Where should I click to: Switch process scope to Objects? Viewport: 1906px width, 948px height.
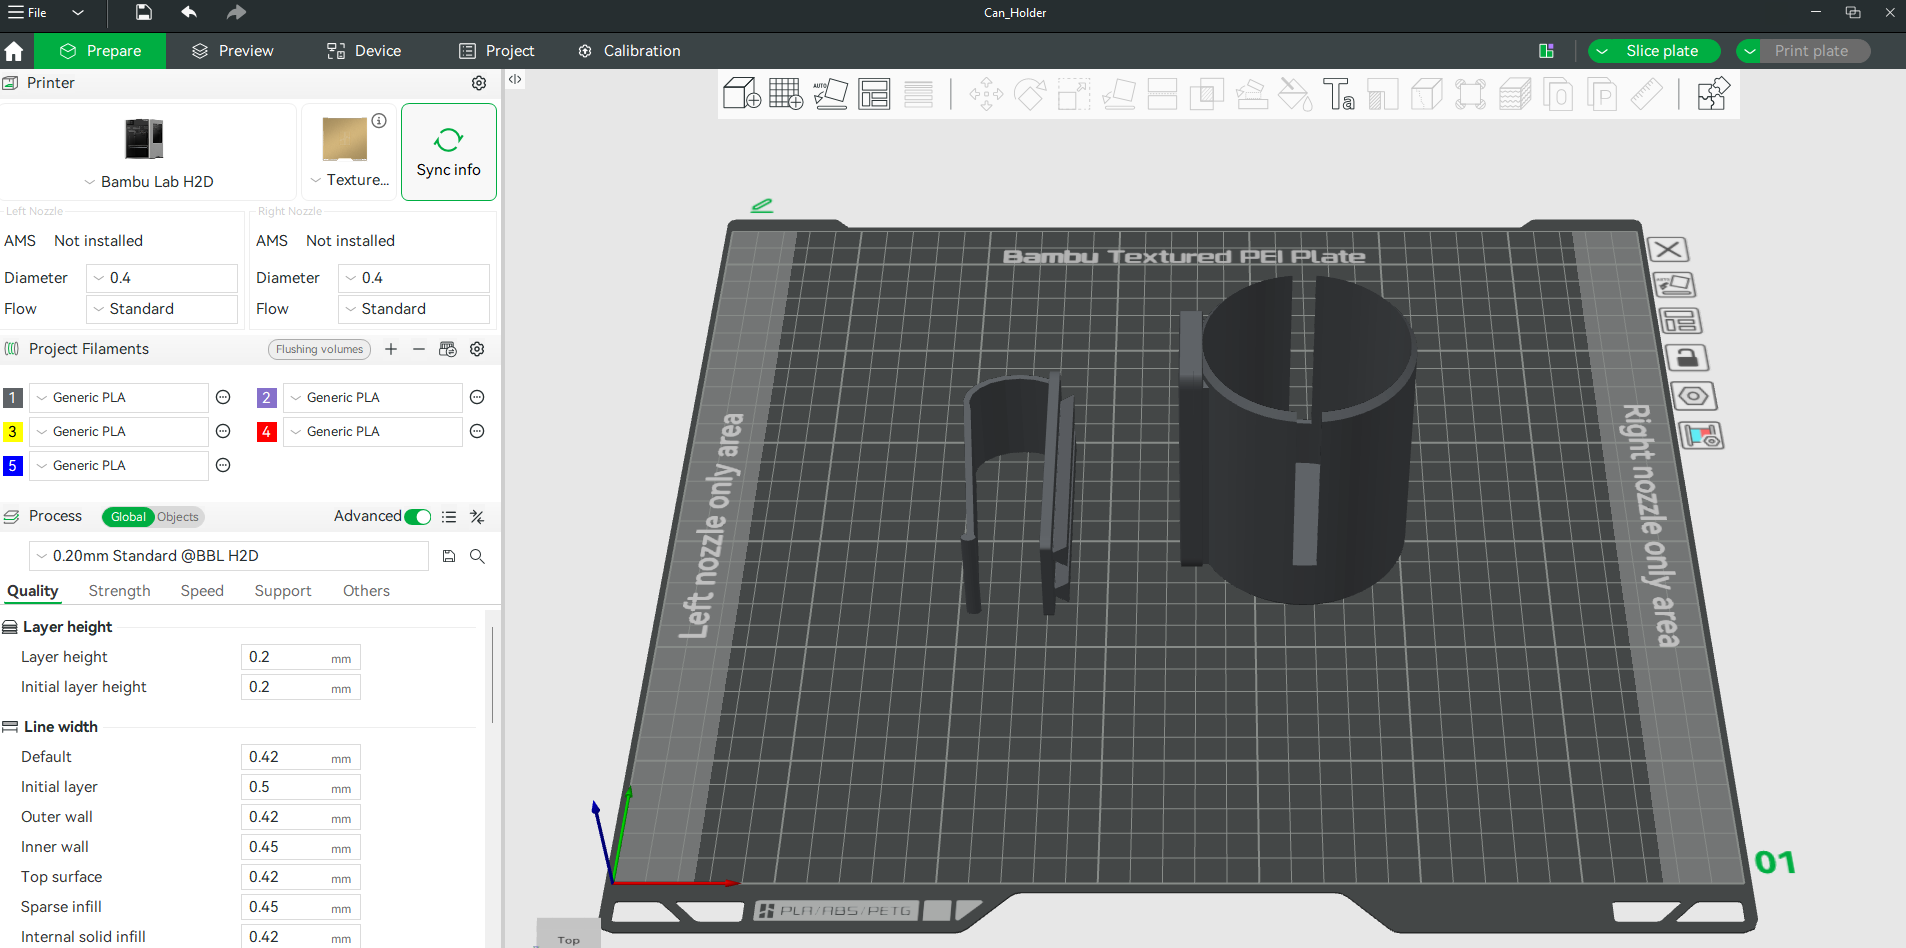click(178, 517)
